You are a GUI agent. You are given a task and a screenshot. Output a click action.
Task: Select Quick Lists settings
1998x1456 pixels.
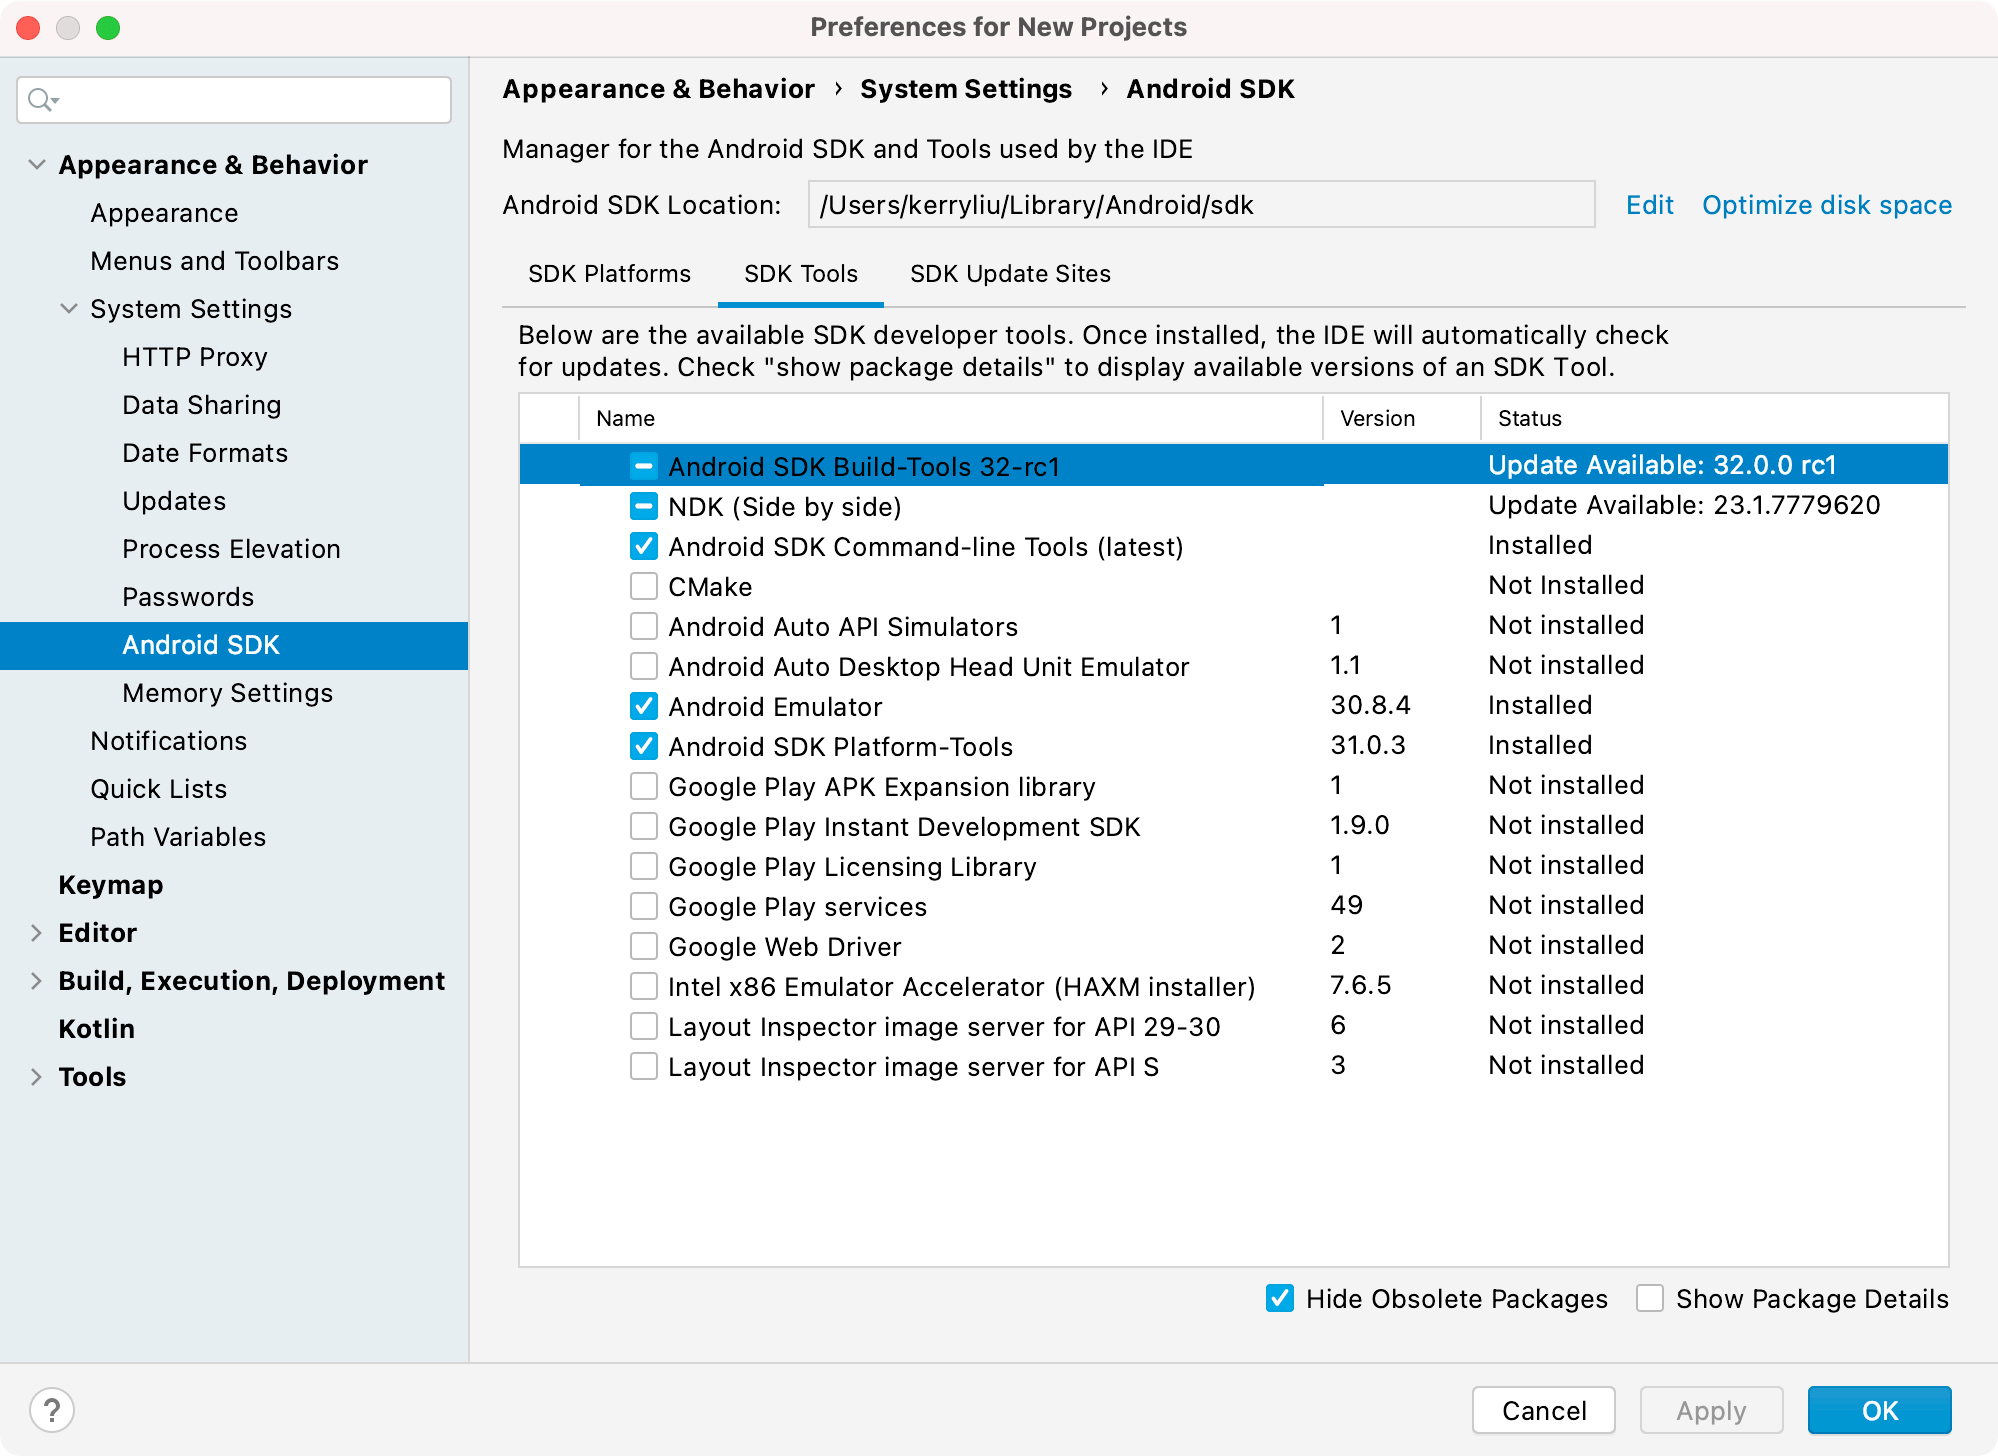point(159,789)
